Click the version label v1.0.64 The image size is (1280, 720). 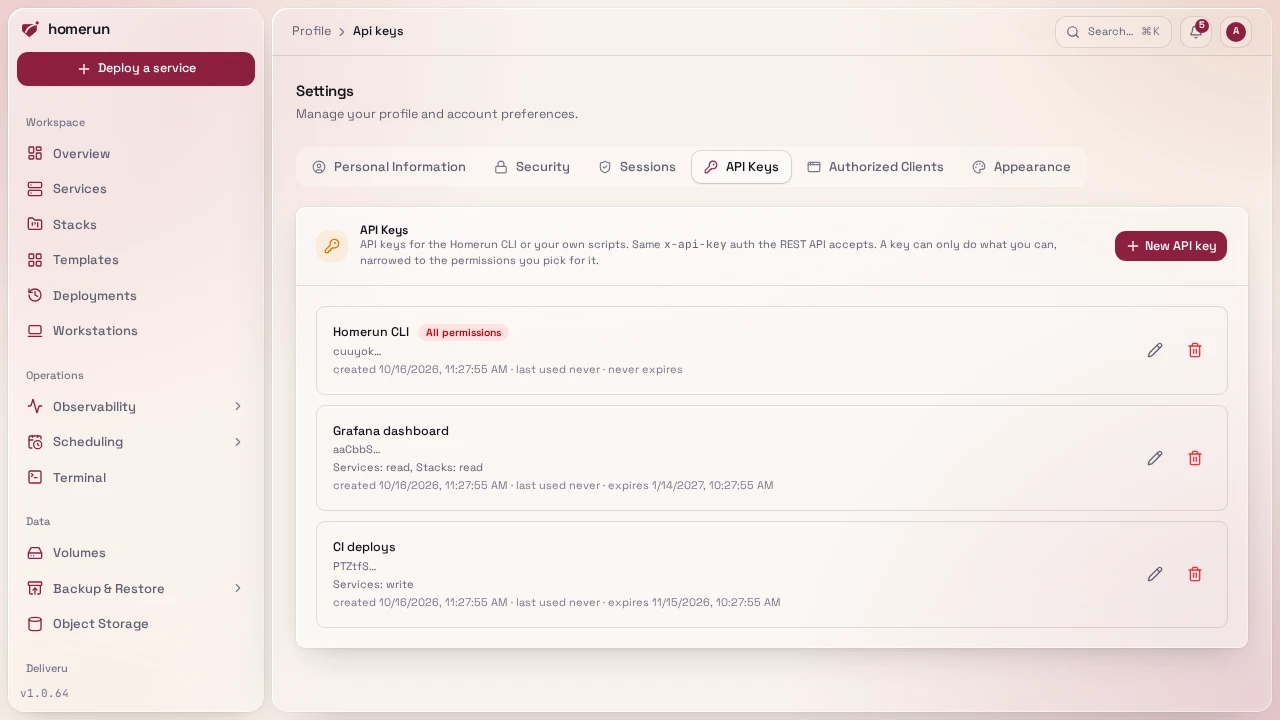44,693
